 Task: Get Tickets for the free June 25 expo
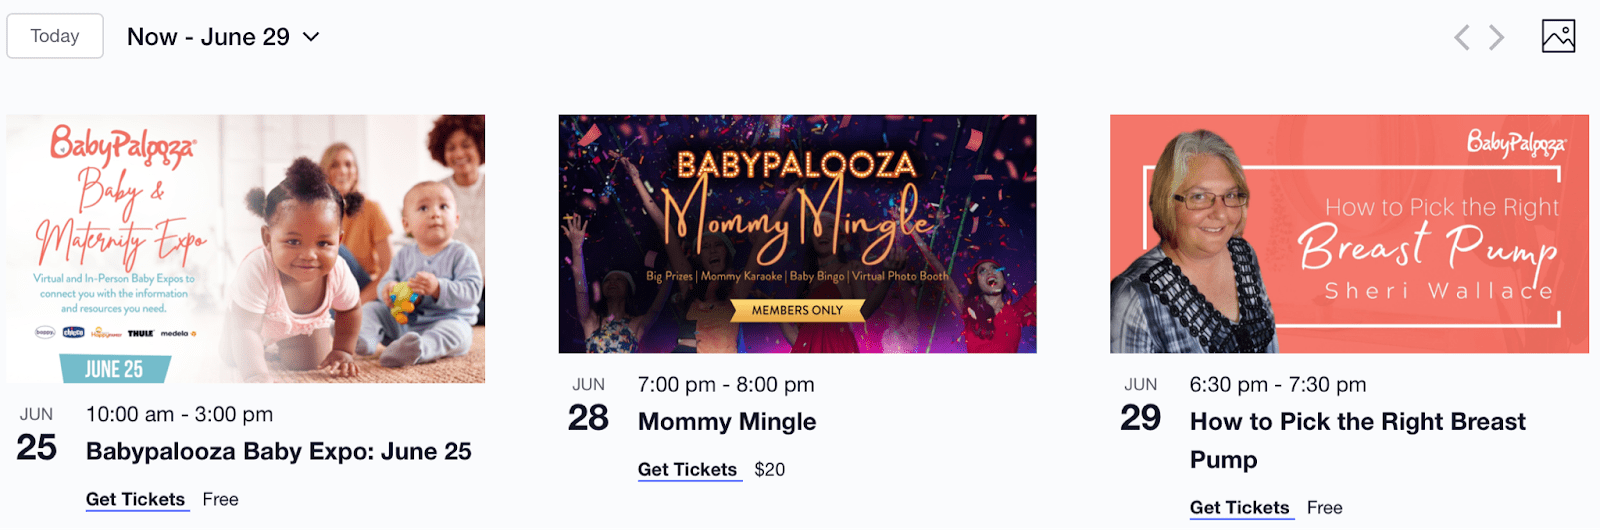(x=135, y=499)
